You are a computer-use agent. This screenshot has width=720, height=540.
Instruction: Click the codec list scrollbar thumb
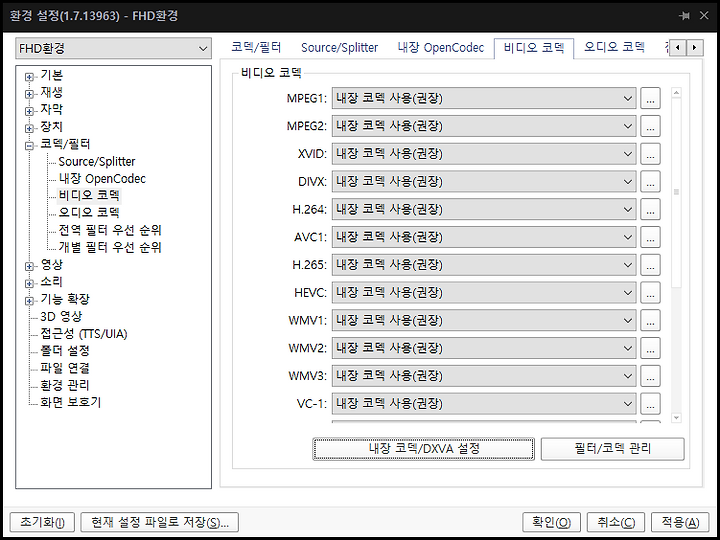pos(676,192)
